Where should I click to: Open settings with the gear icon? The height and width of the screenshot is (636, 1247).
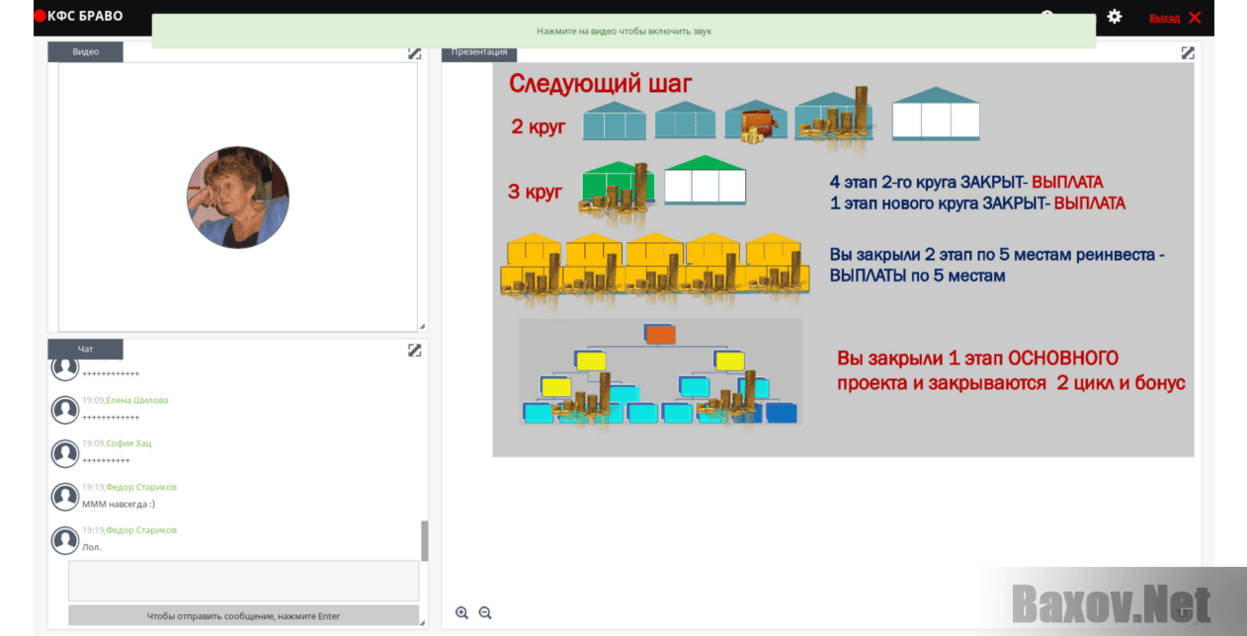(x=1114, y=17)
